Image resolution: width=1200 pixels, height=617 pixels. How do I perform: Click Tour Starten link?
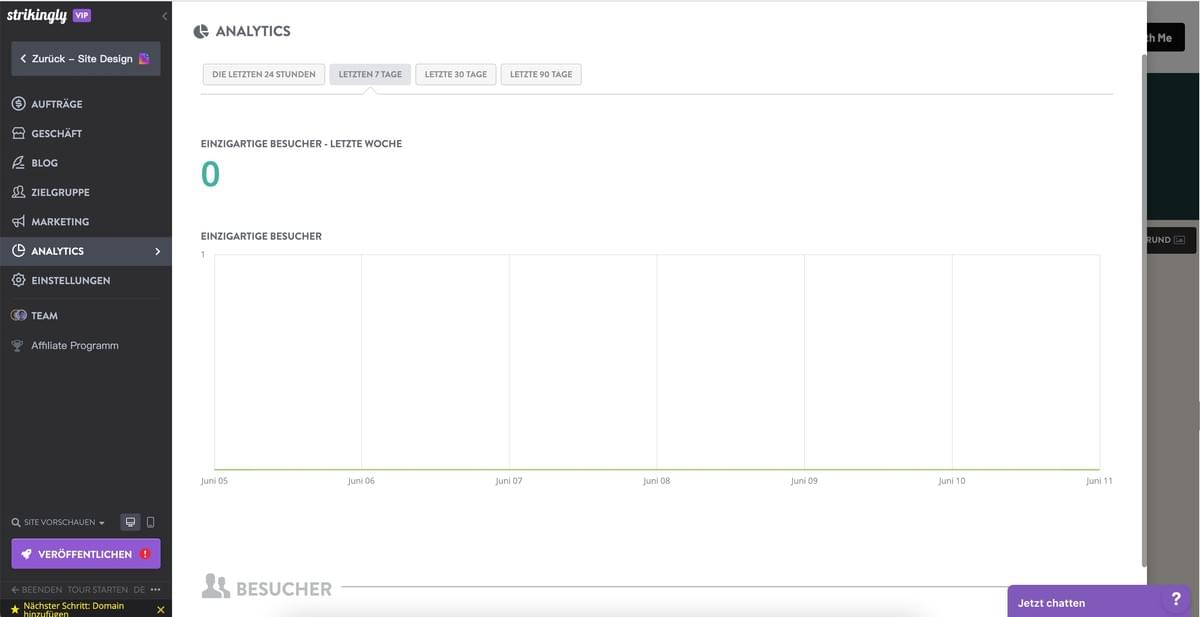point(98,590)
